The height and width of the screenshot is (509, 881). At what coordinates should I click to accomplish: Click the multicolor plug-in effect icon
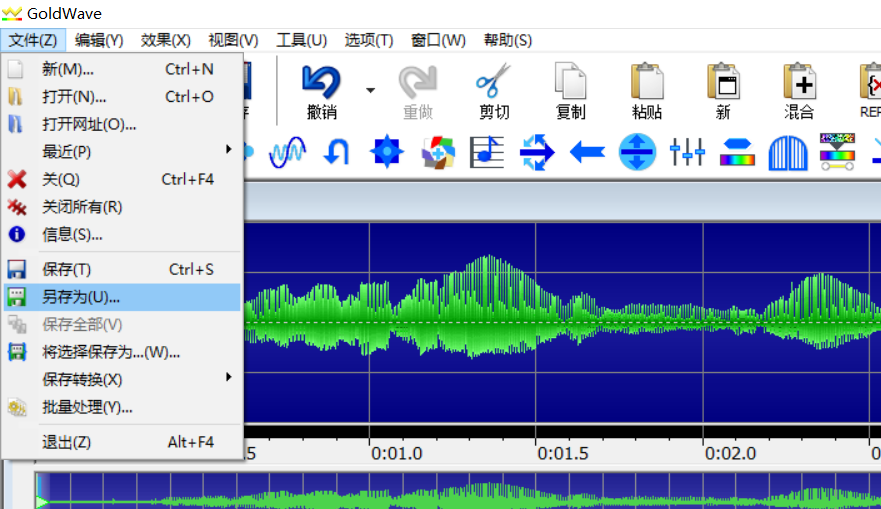pos(438,152)
